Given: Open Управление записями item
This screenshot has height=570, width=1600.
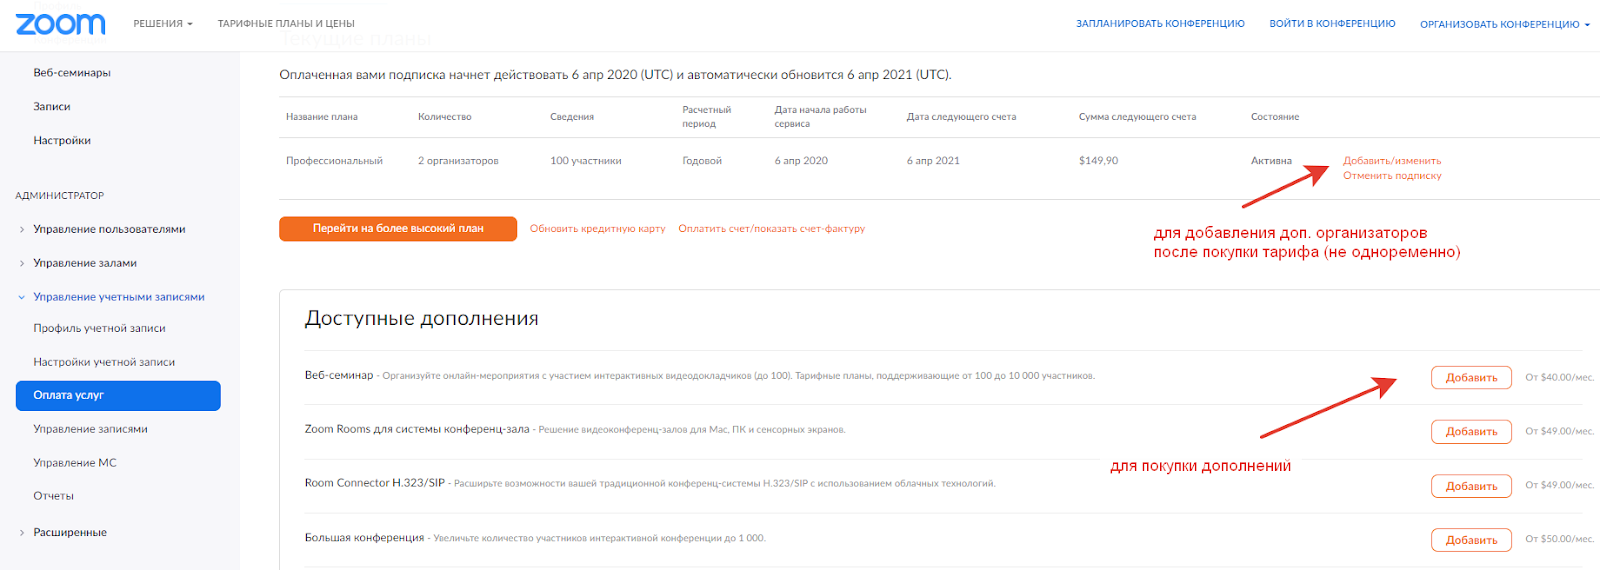Looking at the screenshot, I should point(90,429).
